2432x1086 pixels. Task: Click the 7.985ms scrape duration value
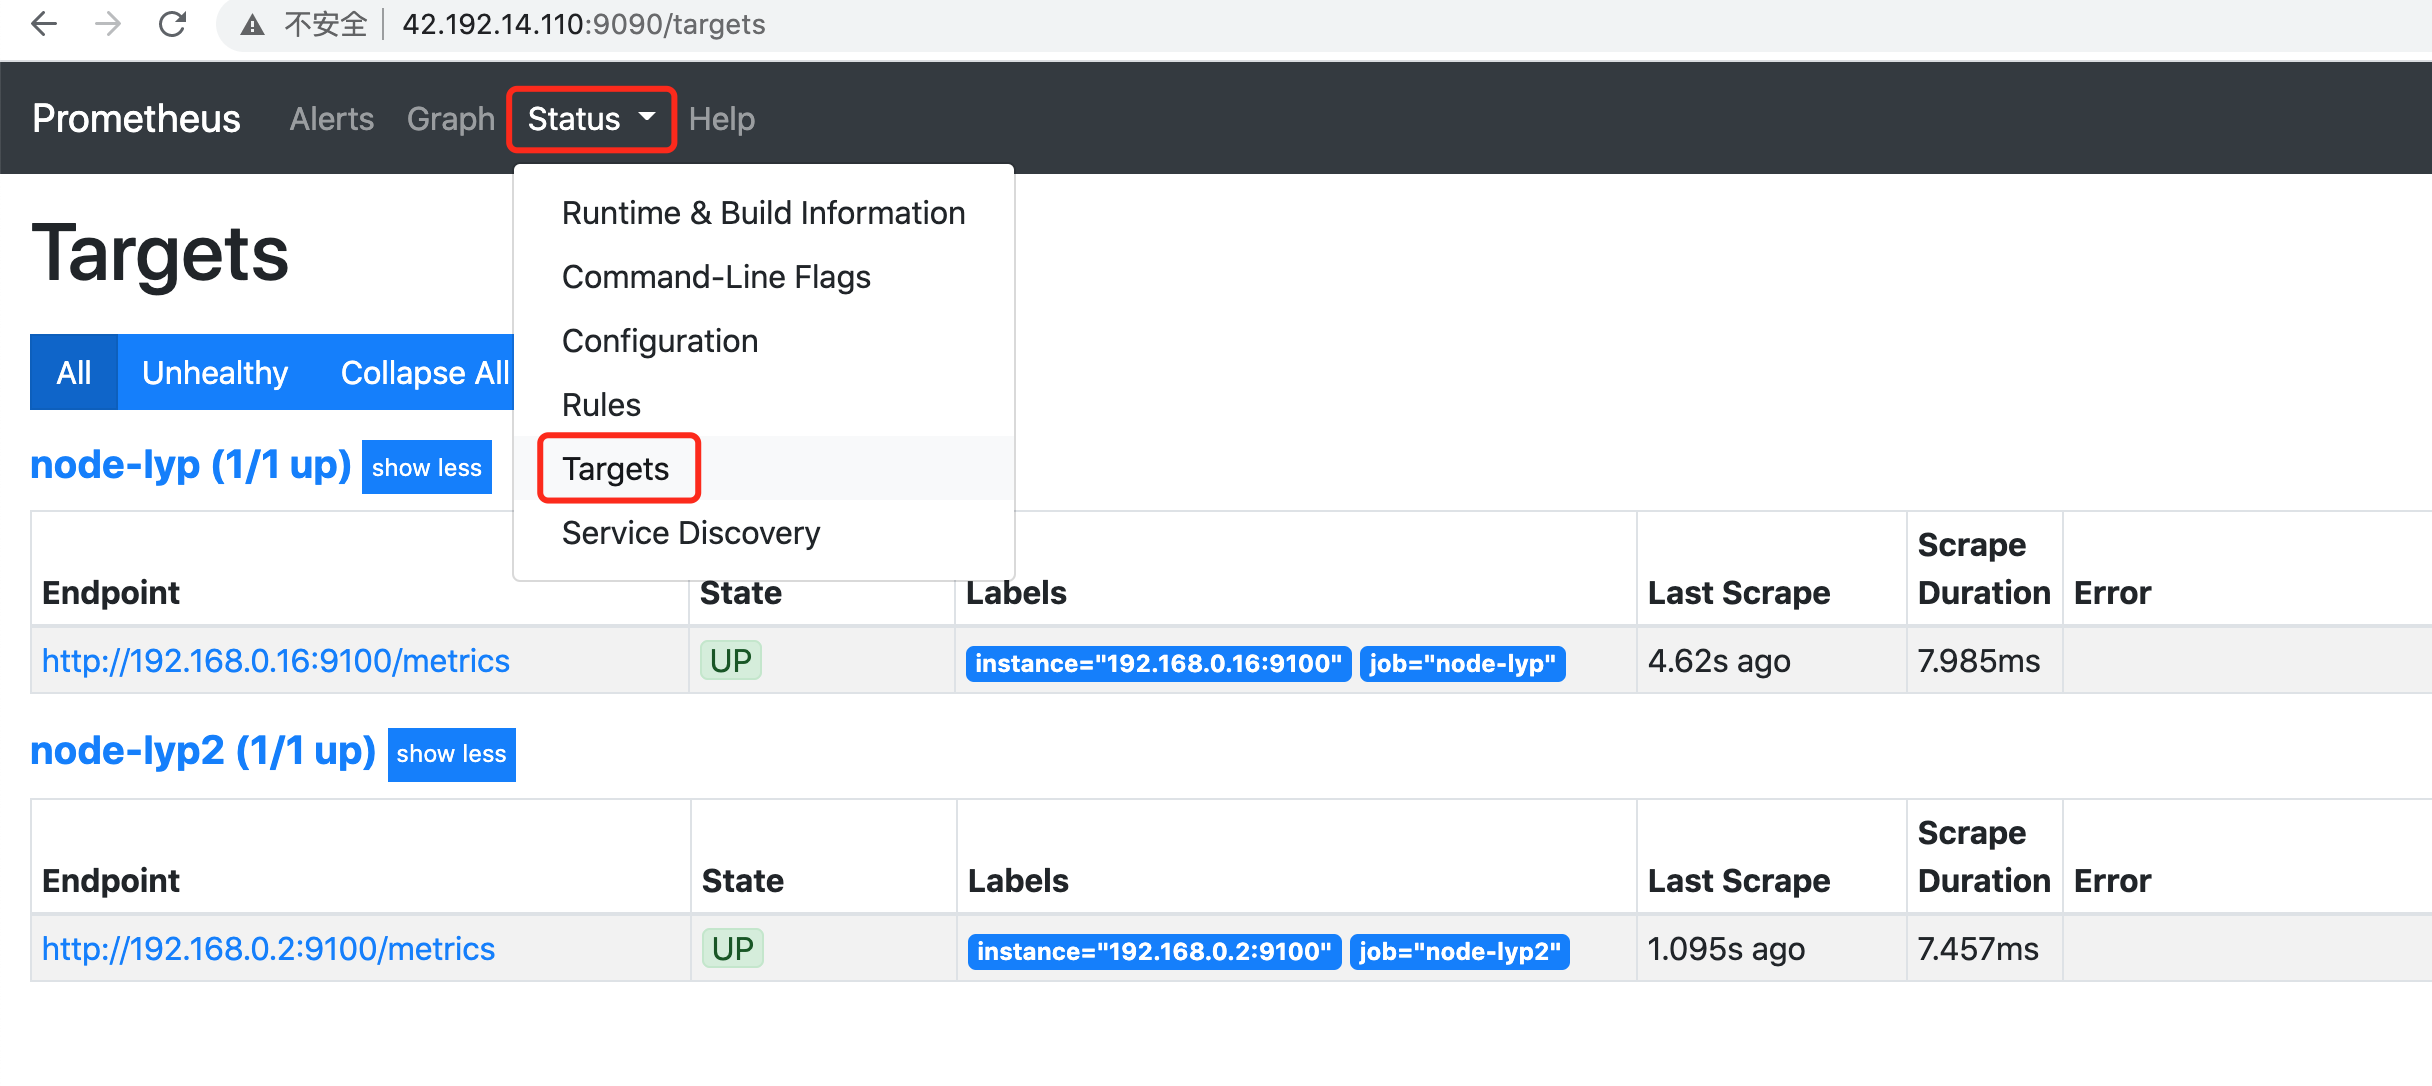[x=1979, y=661]
